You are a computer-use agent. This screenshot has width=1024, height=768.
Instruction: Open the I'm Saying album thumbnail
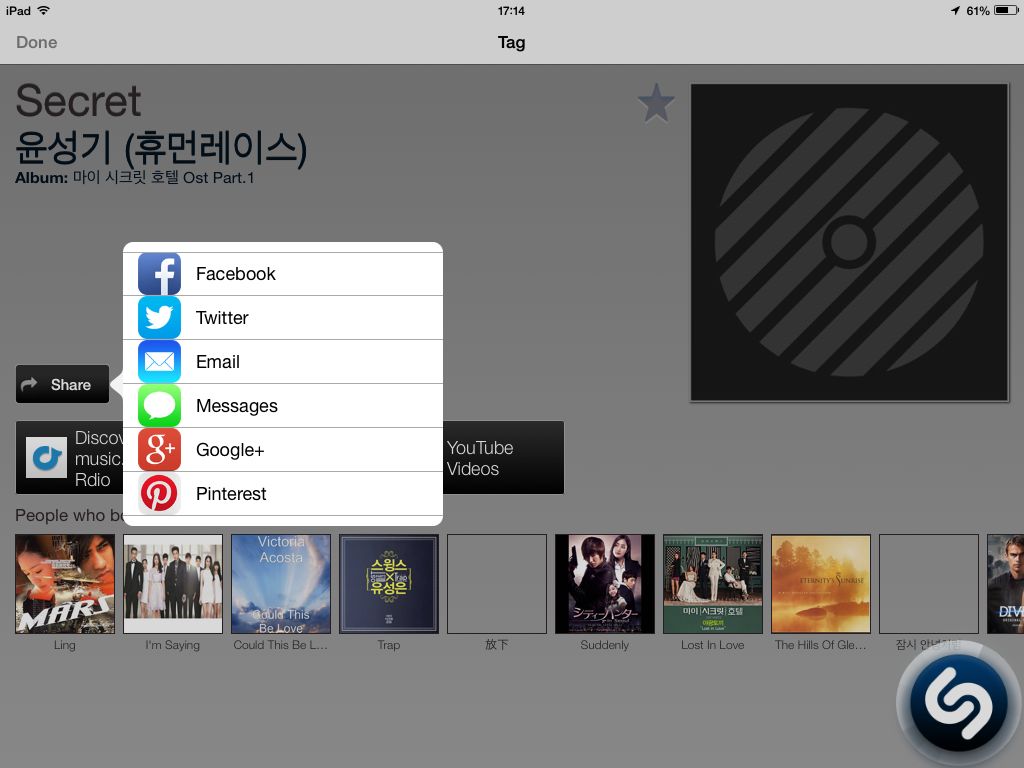(x=173, y=584)
